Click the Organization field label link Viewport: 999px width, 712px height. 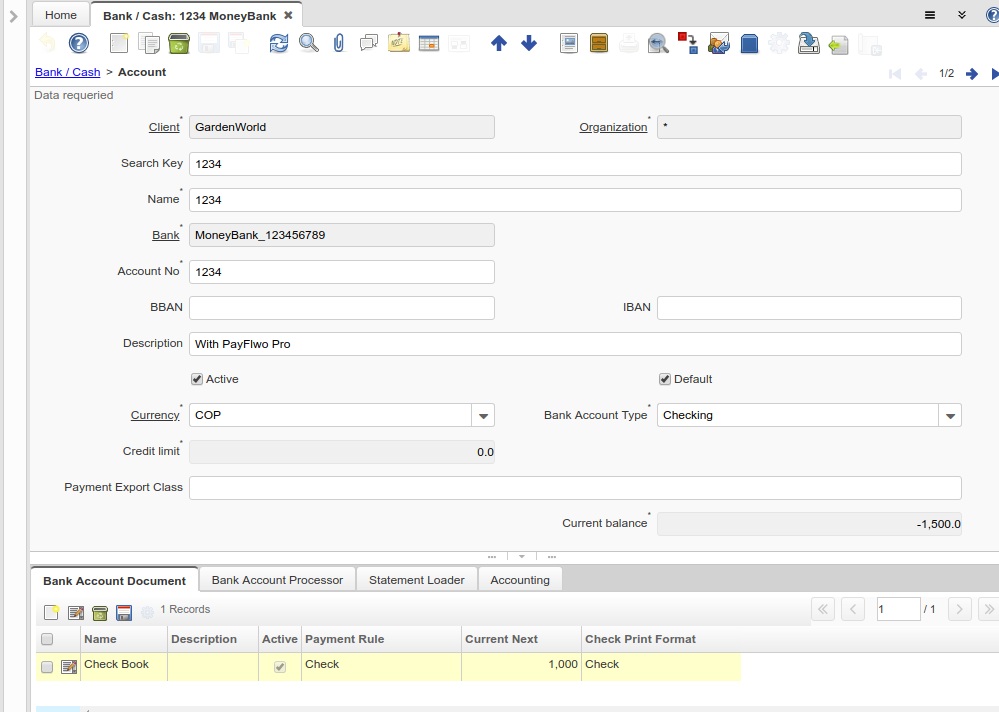(x=613, y=127)
